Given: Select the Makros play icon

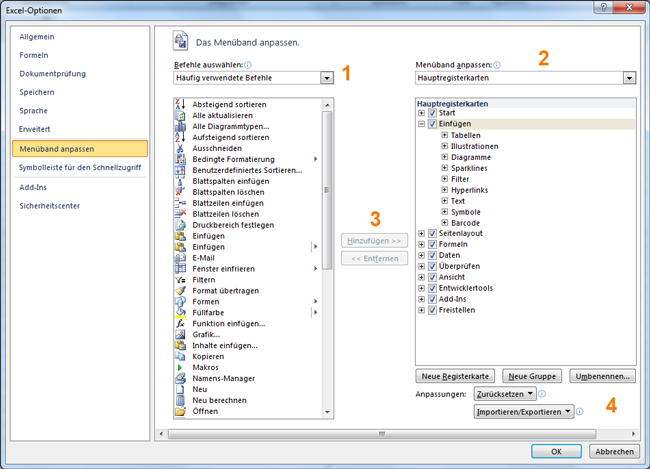Looking at the screenshot, I should 180,367.
